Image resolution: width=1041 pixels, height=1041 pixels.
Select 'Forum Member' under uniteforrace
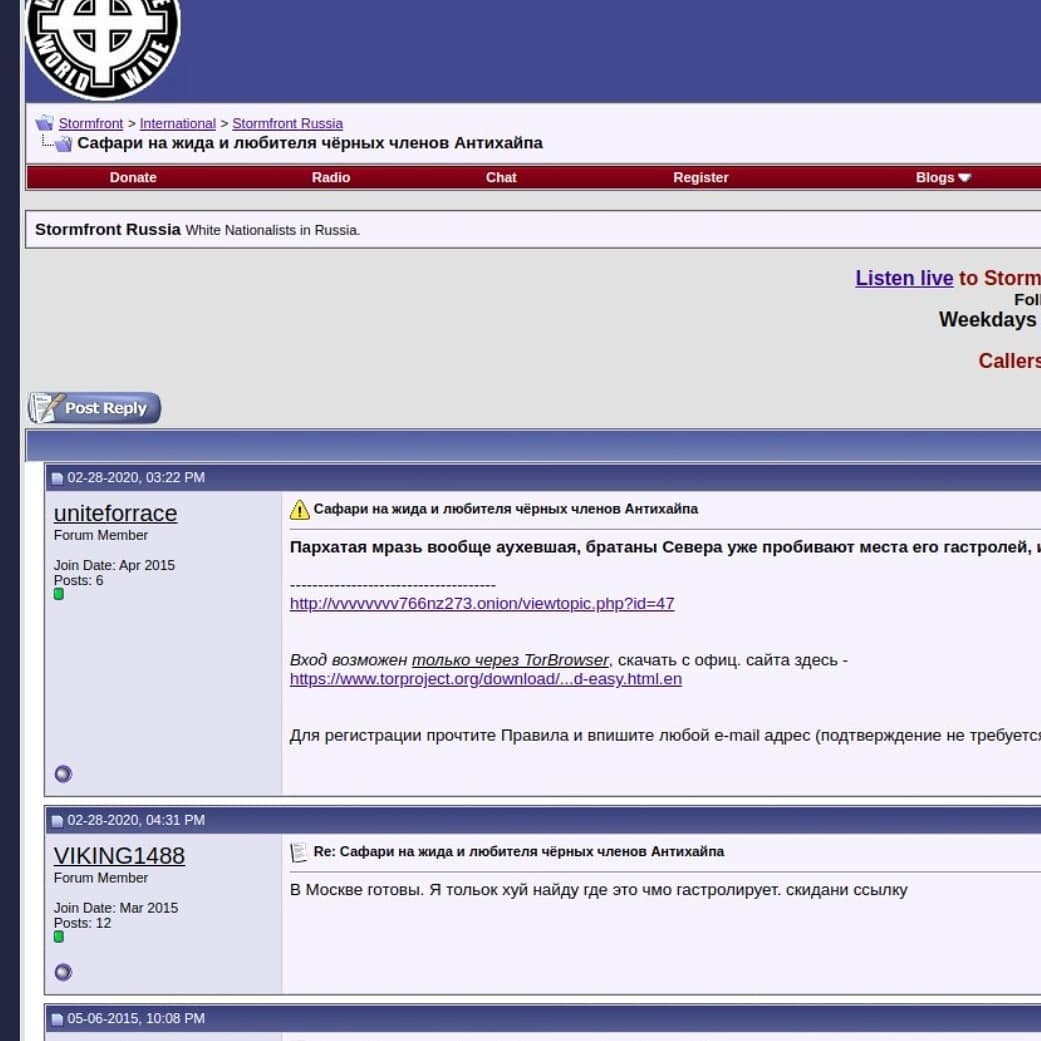pyautogui.click(x=101, y=535)
